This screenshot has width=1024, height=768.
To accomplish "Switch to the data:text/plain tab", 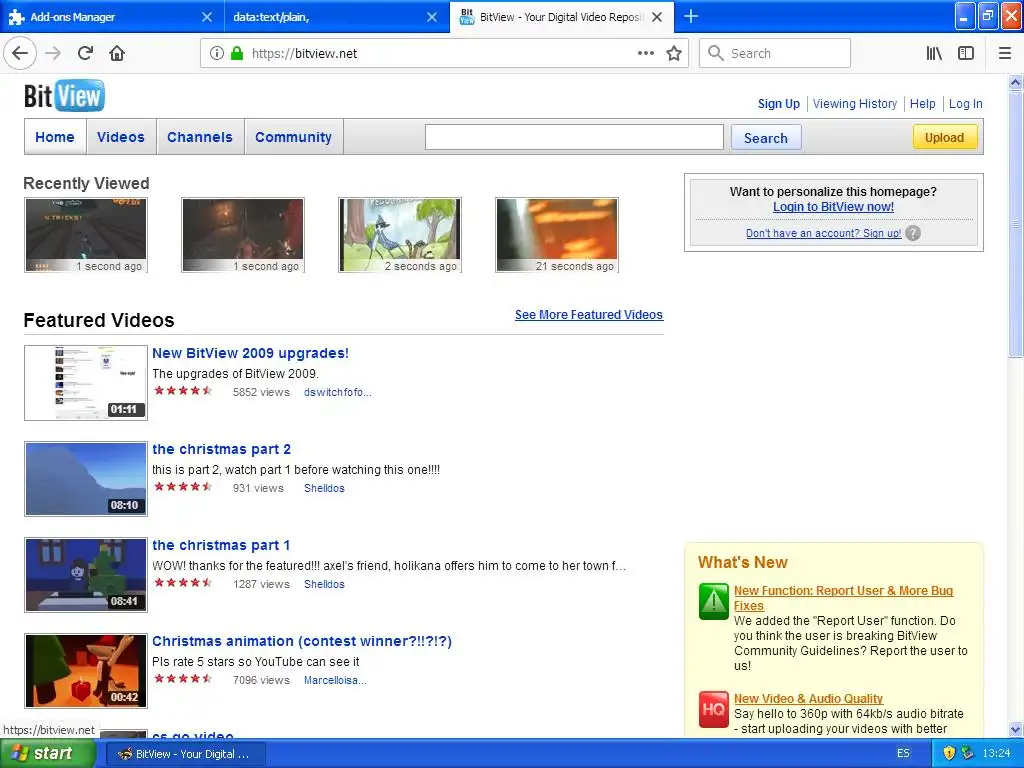I will [x=336, y=17].
